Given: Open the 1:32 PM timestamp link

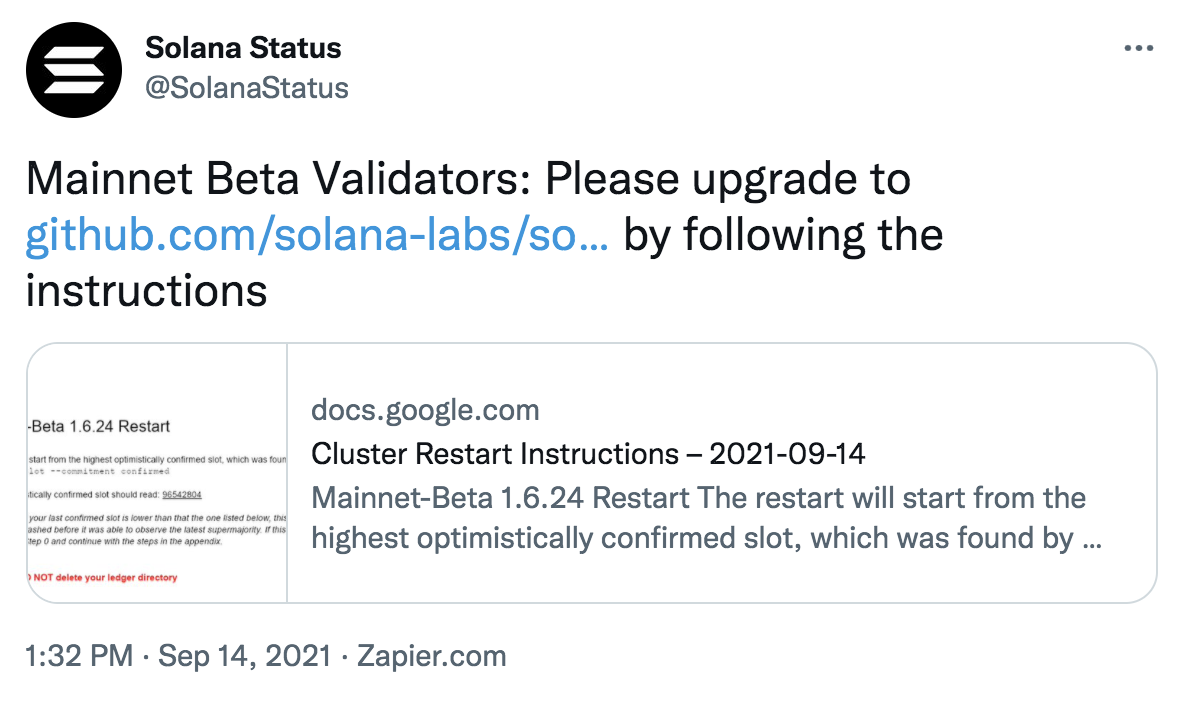Looking at the screenshot, I should tap(79, 656).
